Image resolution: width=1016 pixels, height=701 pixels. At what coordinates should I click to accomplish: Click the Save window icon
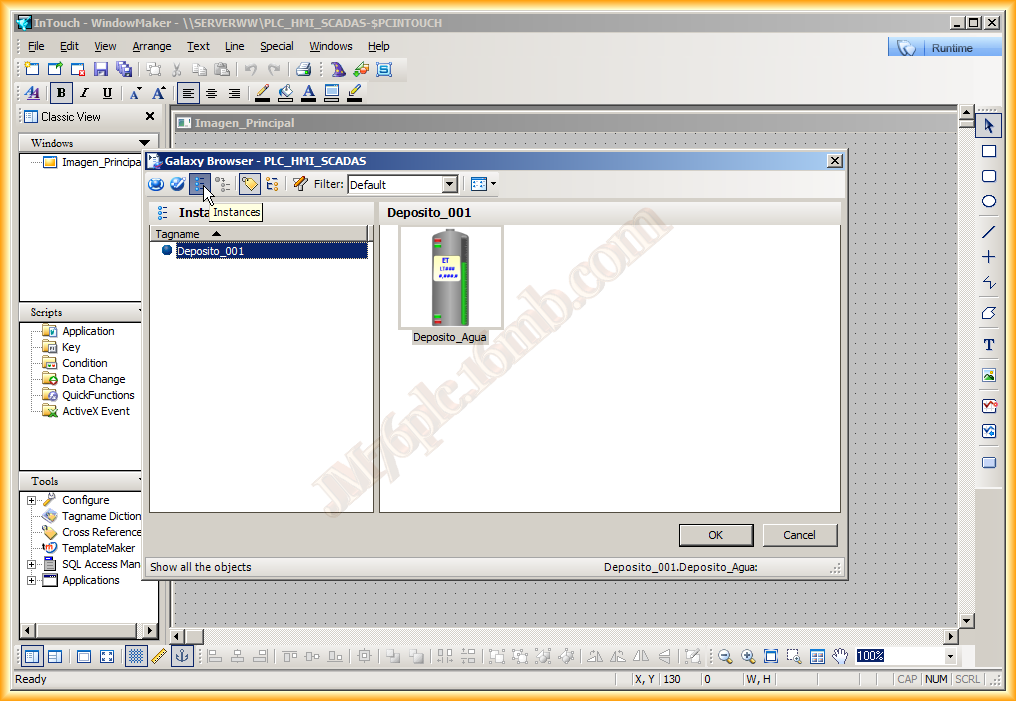[101, 69]
